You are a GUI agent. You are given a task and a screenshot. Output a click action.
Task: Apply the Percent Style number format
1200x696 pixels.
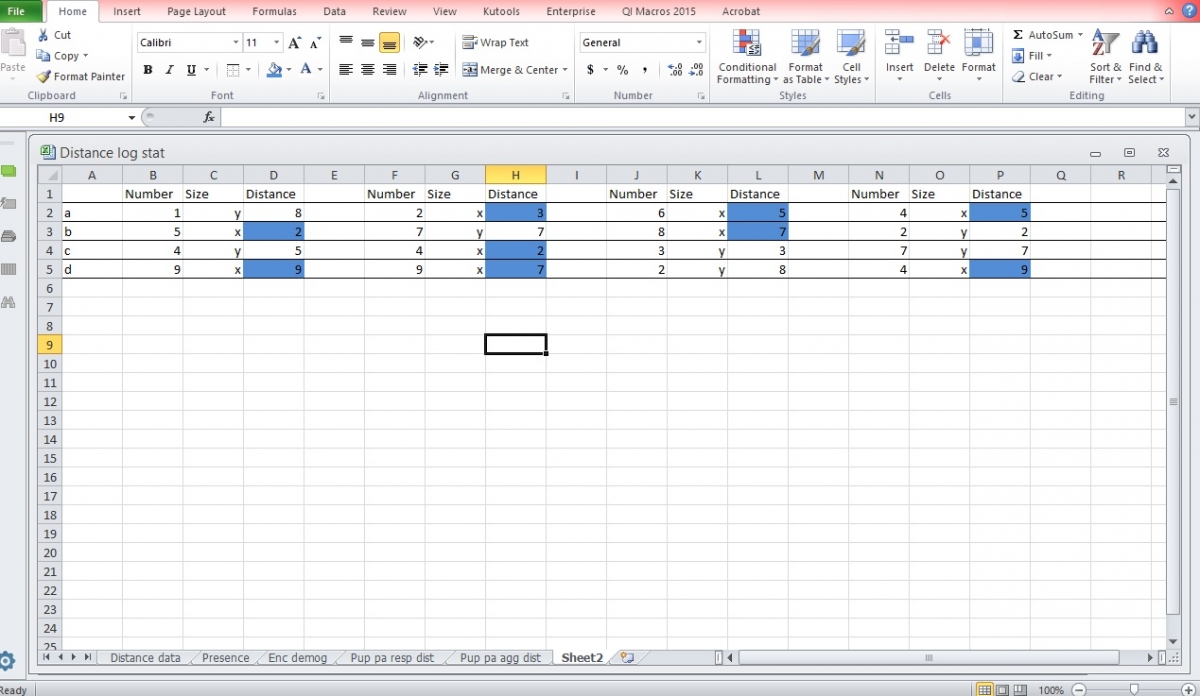coord(620,71)
